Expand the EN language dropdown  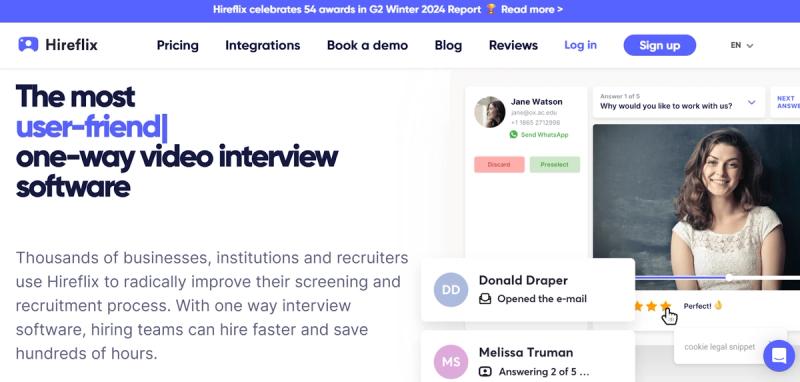click(742, 45)
